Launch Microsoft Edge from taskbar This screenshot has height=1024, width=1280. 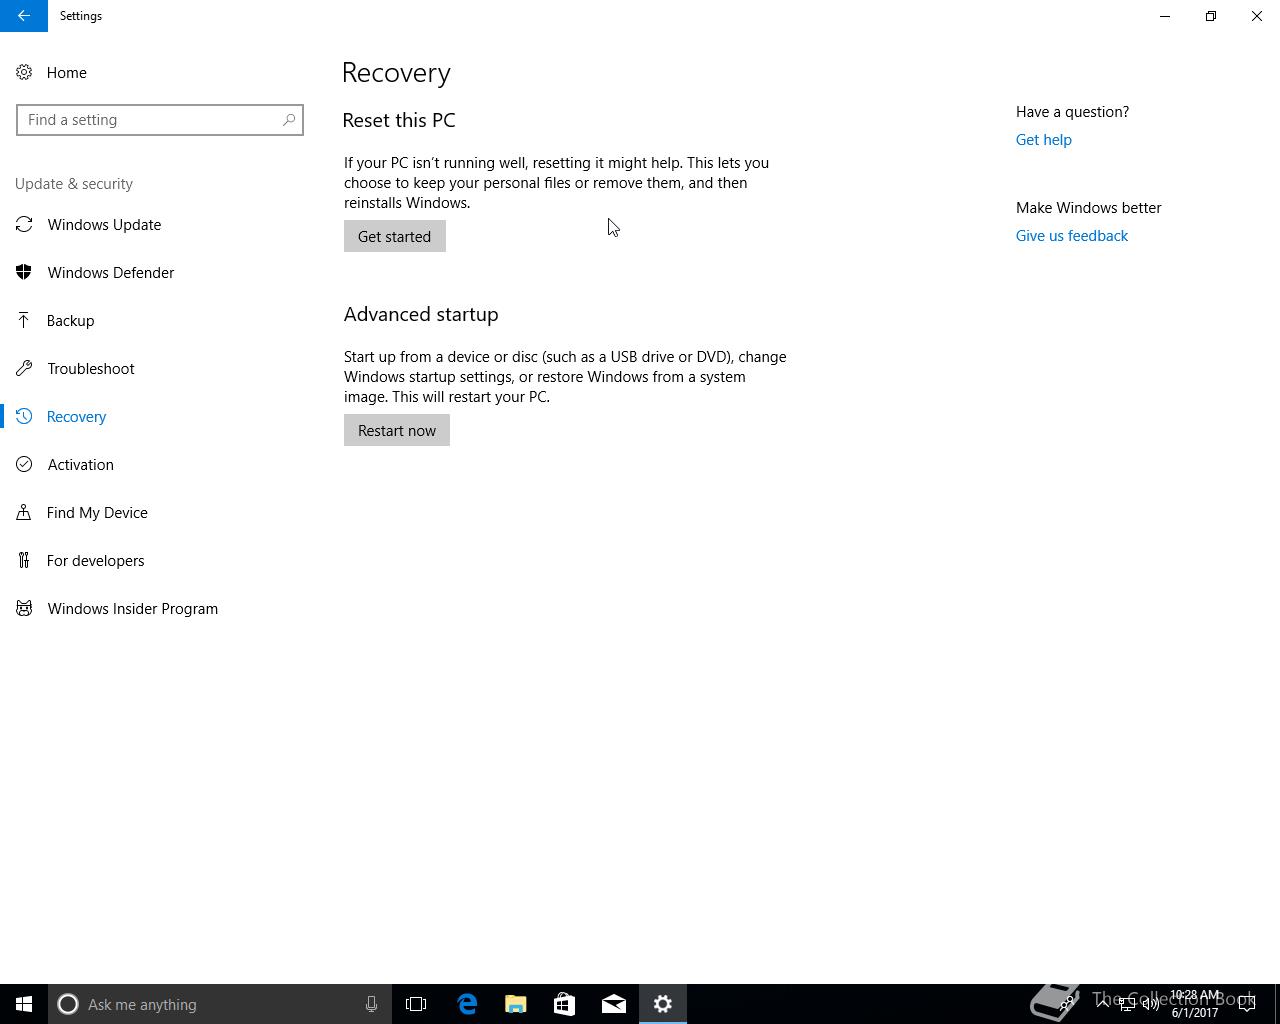tap(467, 1004)
